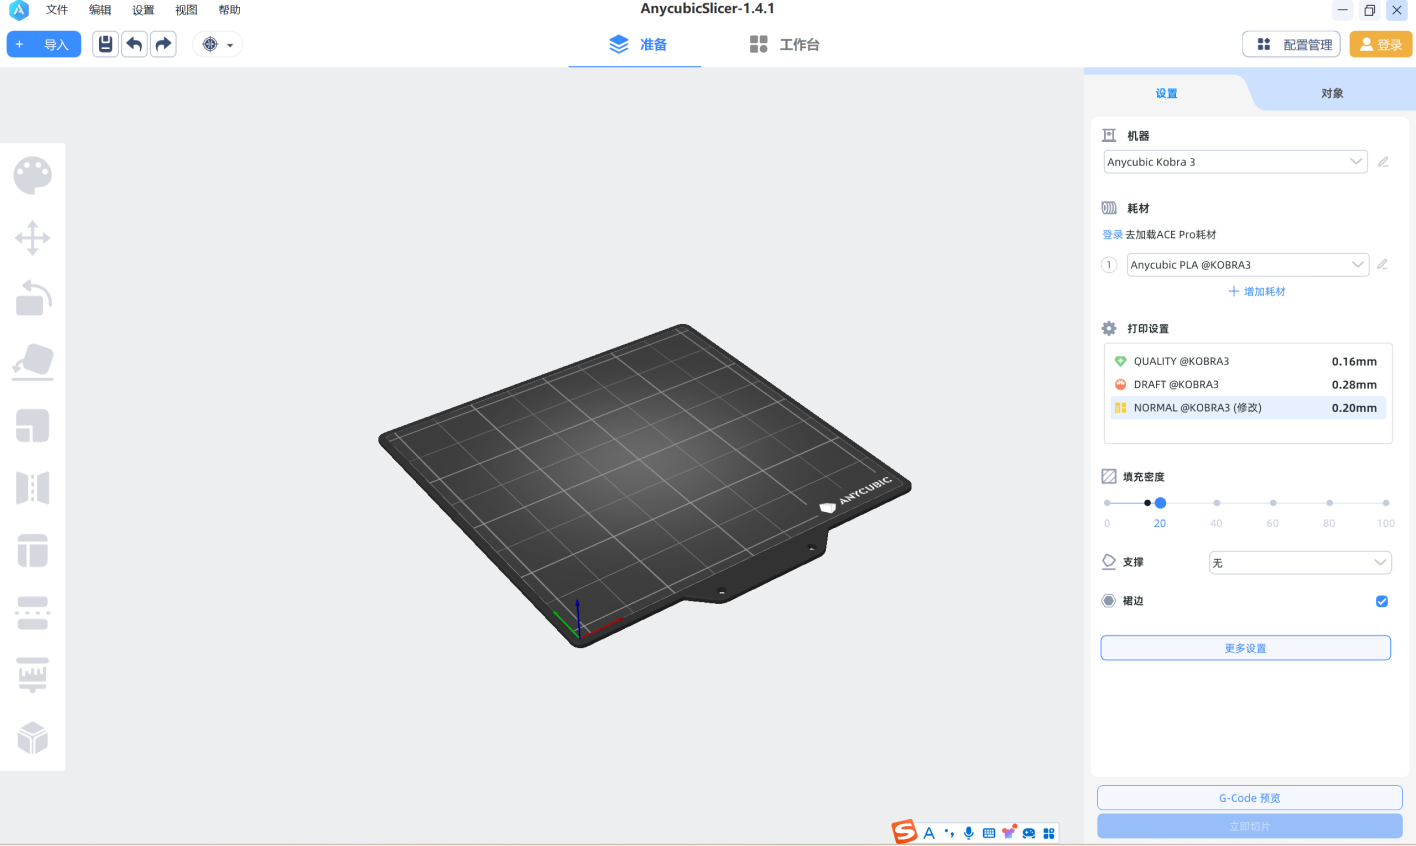This screenshot has width=1416, height=846.
Task: Open the 支撑 support type dropdown
Action: click(x=1299, y=563)
